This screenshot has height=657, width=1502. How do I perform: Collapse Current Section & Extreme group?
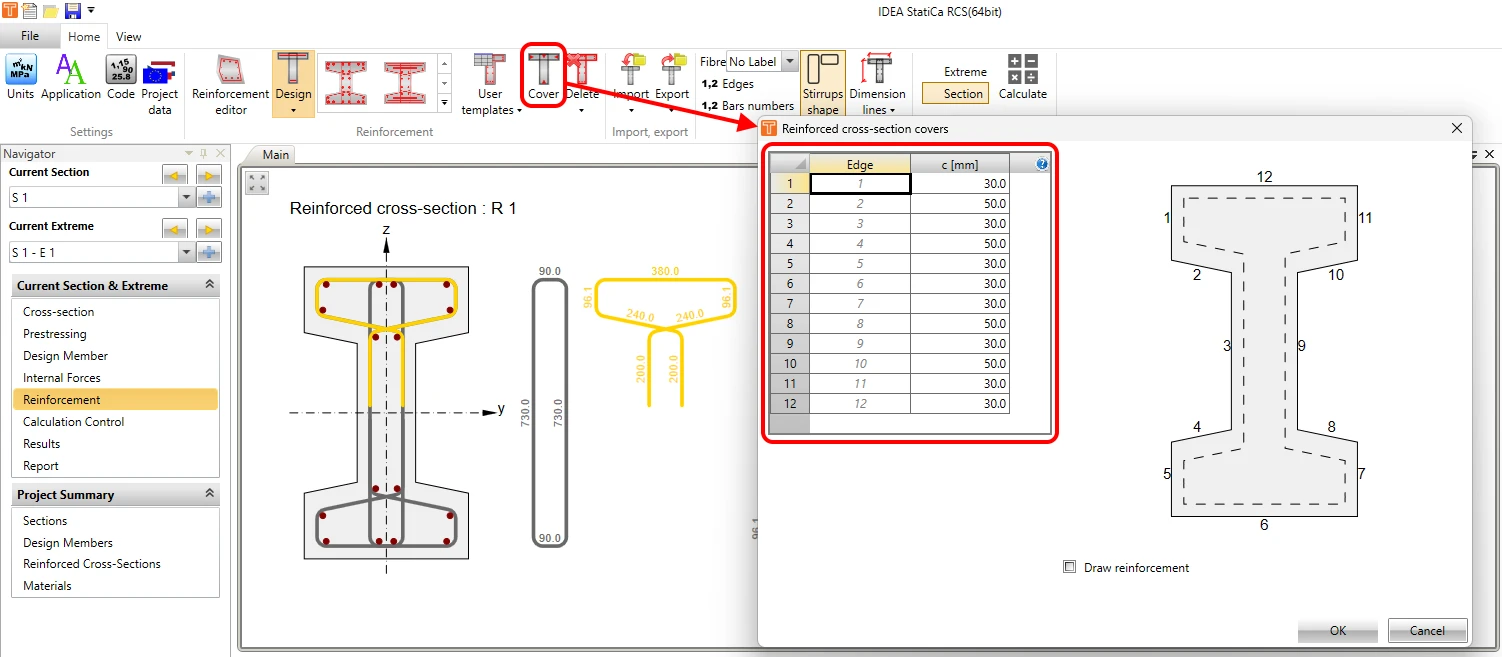[209, 285]
